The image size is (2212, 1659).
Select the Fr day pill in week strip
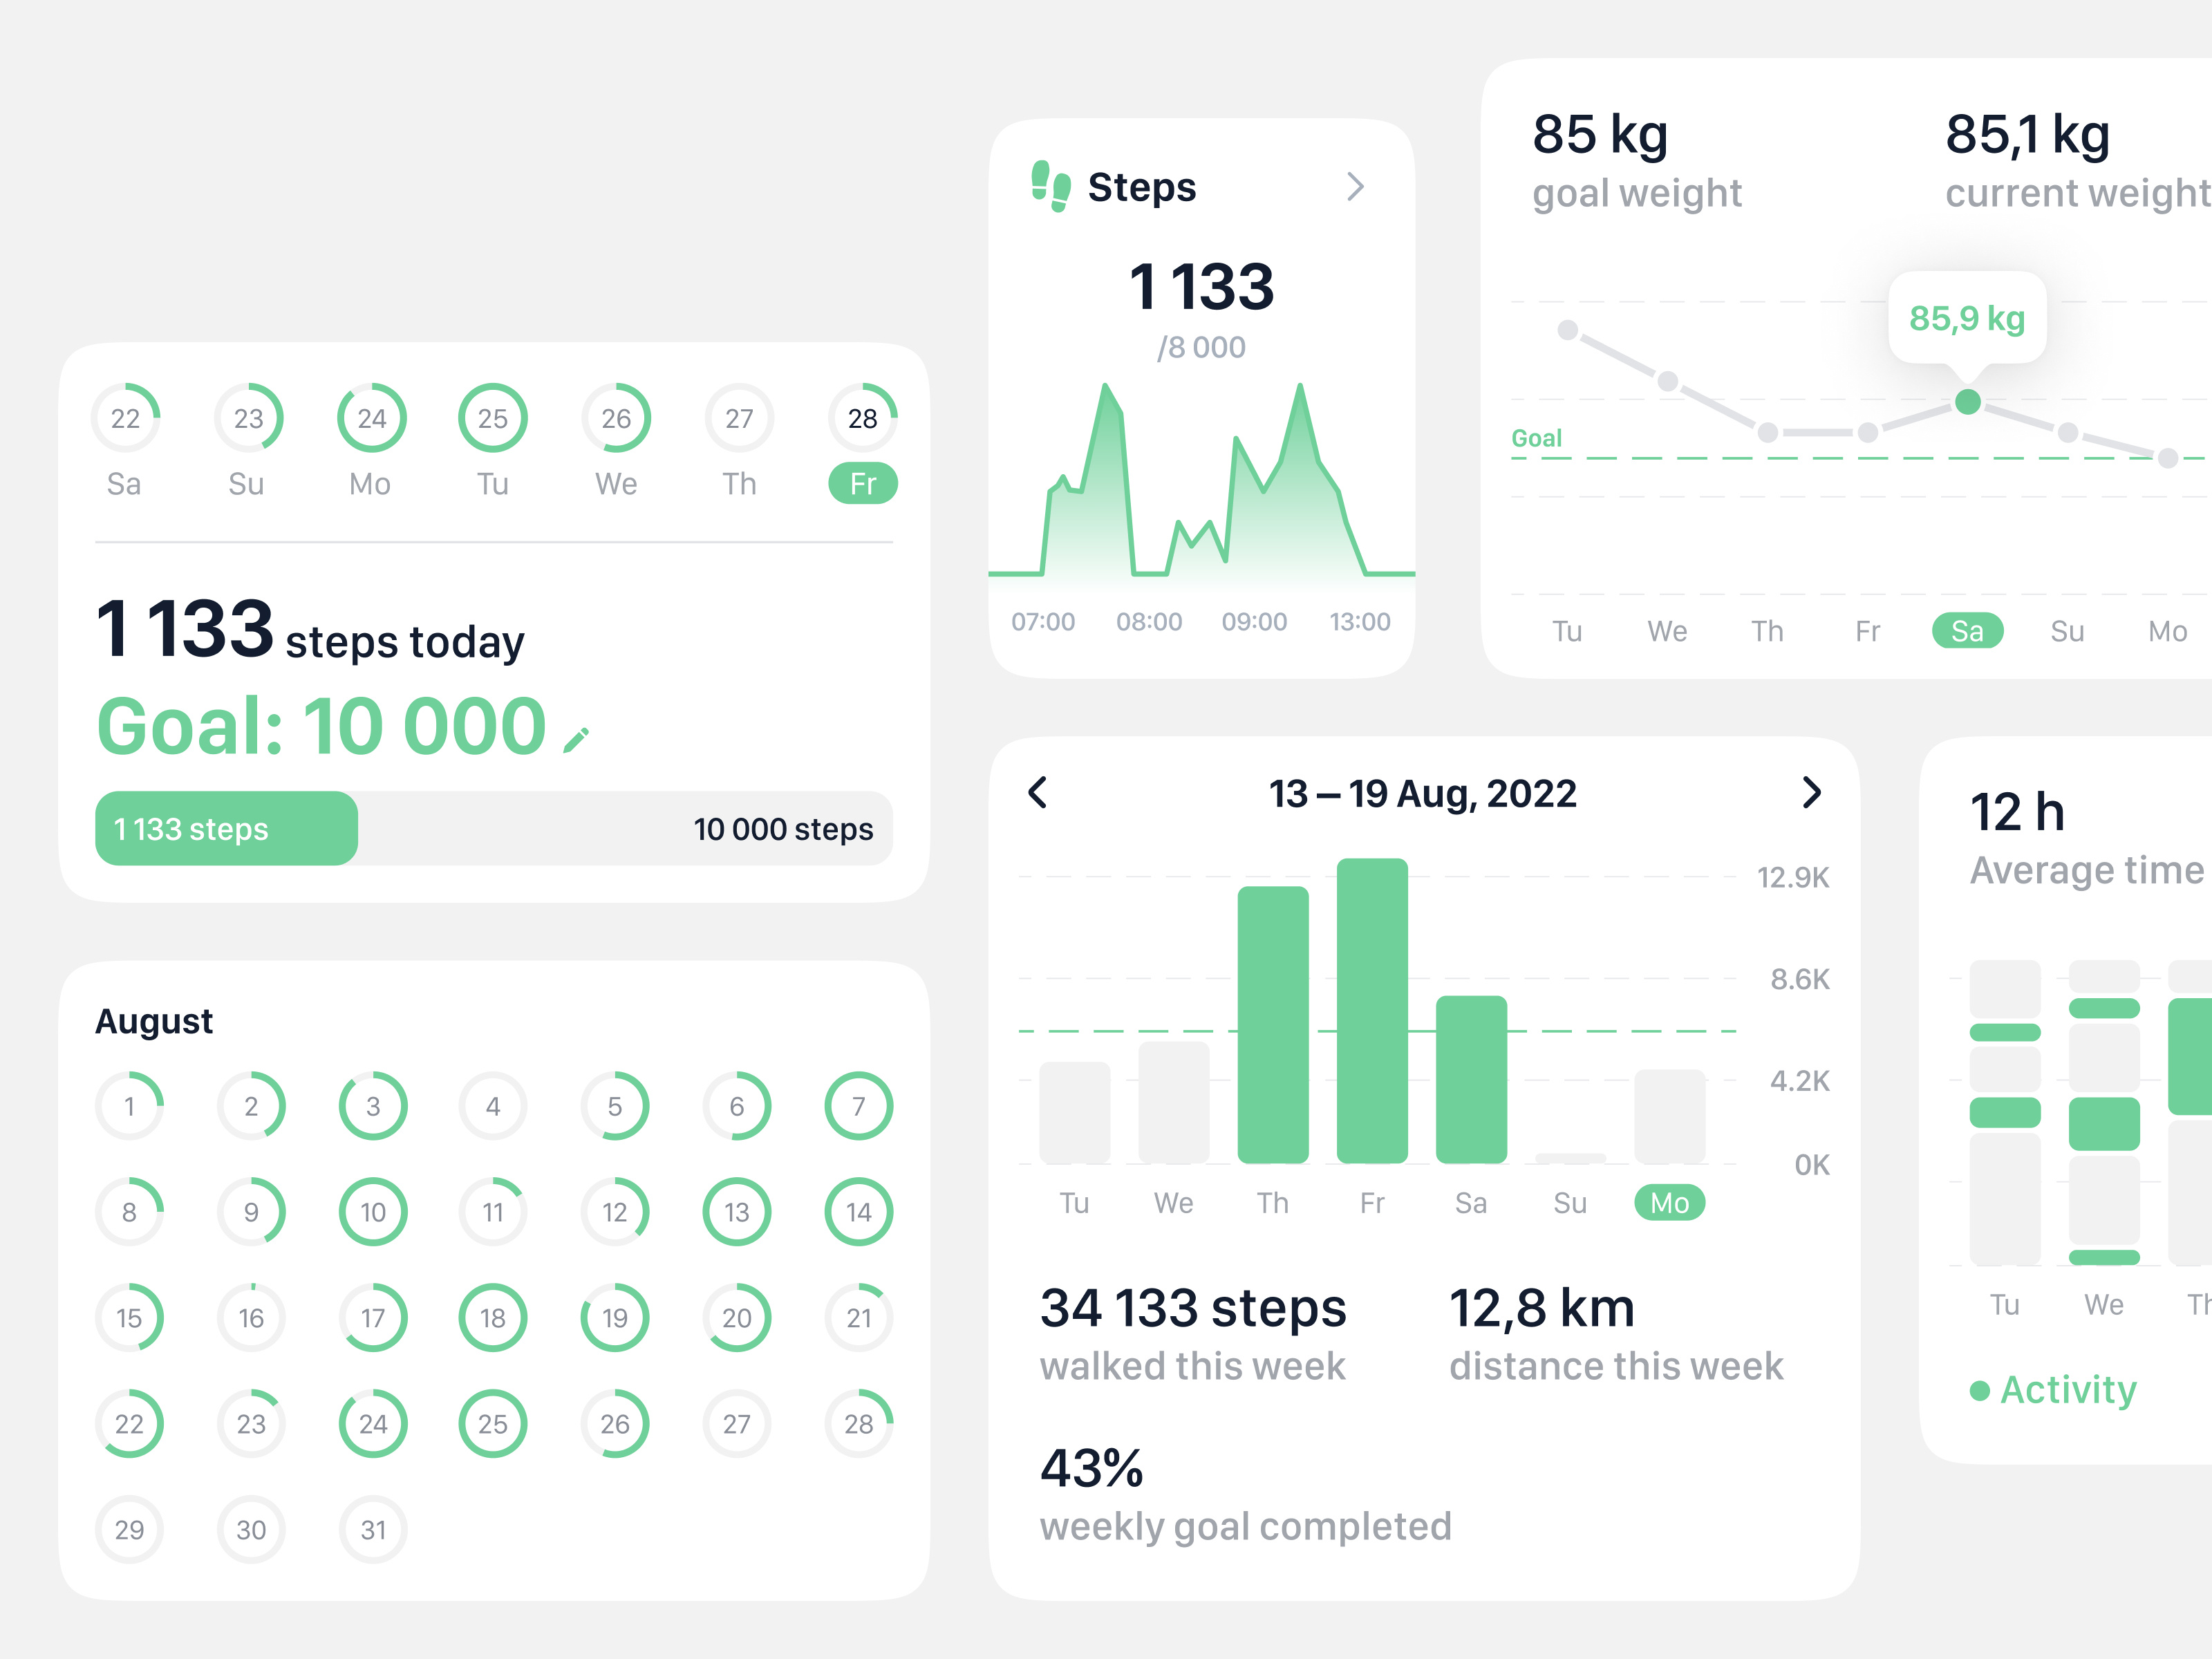point(862,484)
